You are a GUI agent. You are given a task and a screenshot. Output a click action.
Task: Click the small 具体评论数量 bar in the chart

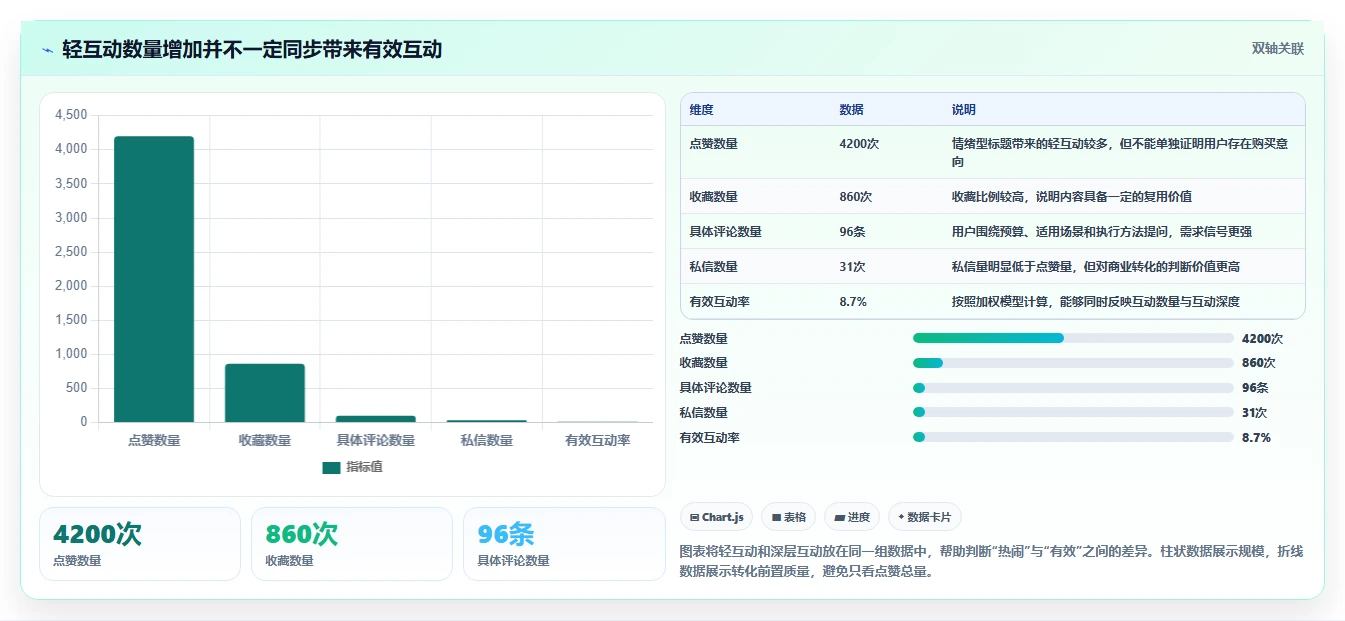375,419
